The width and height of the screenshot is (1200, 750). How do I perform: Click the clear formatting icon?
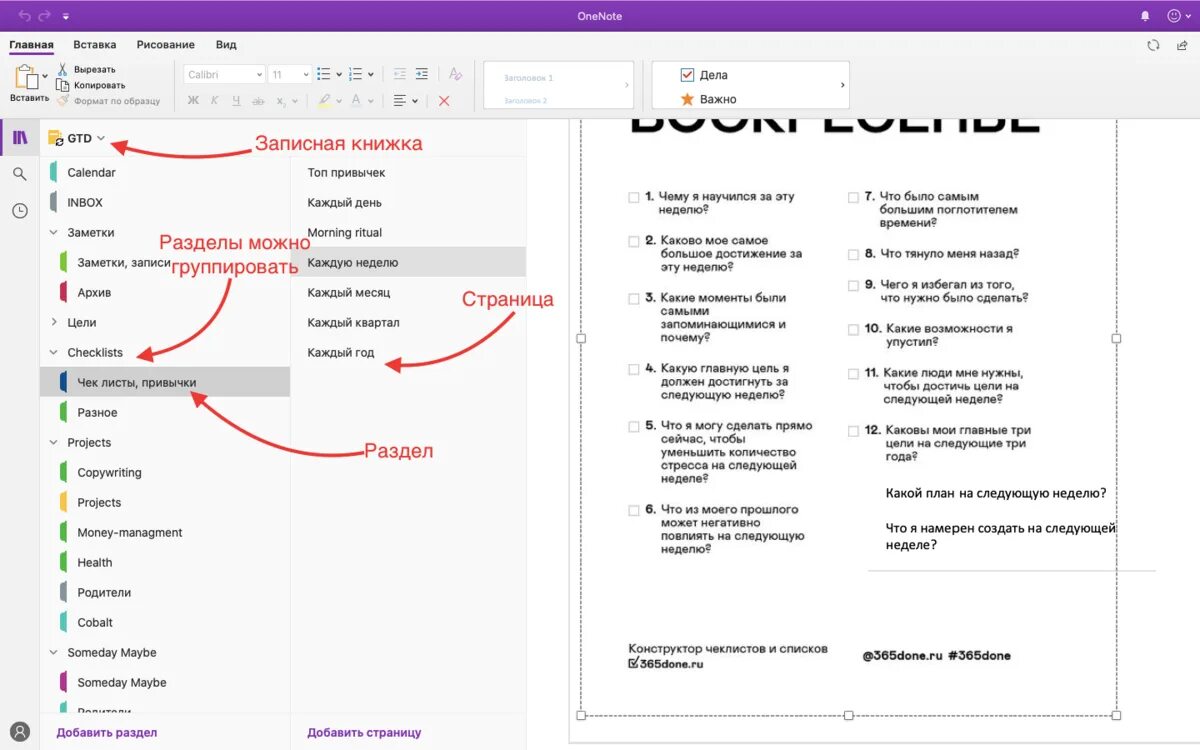(455, 74)
